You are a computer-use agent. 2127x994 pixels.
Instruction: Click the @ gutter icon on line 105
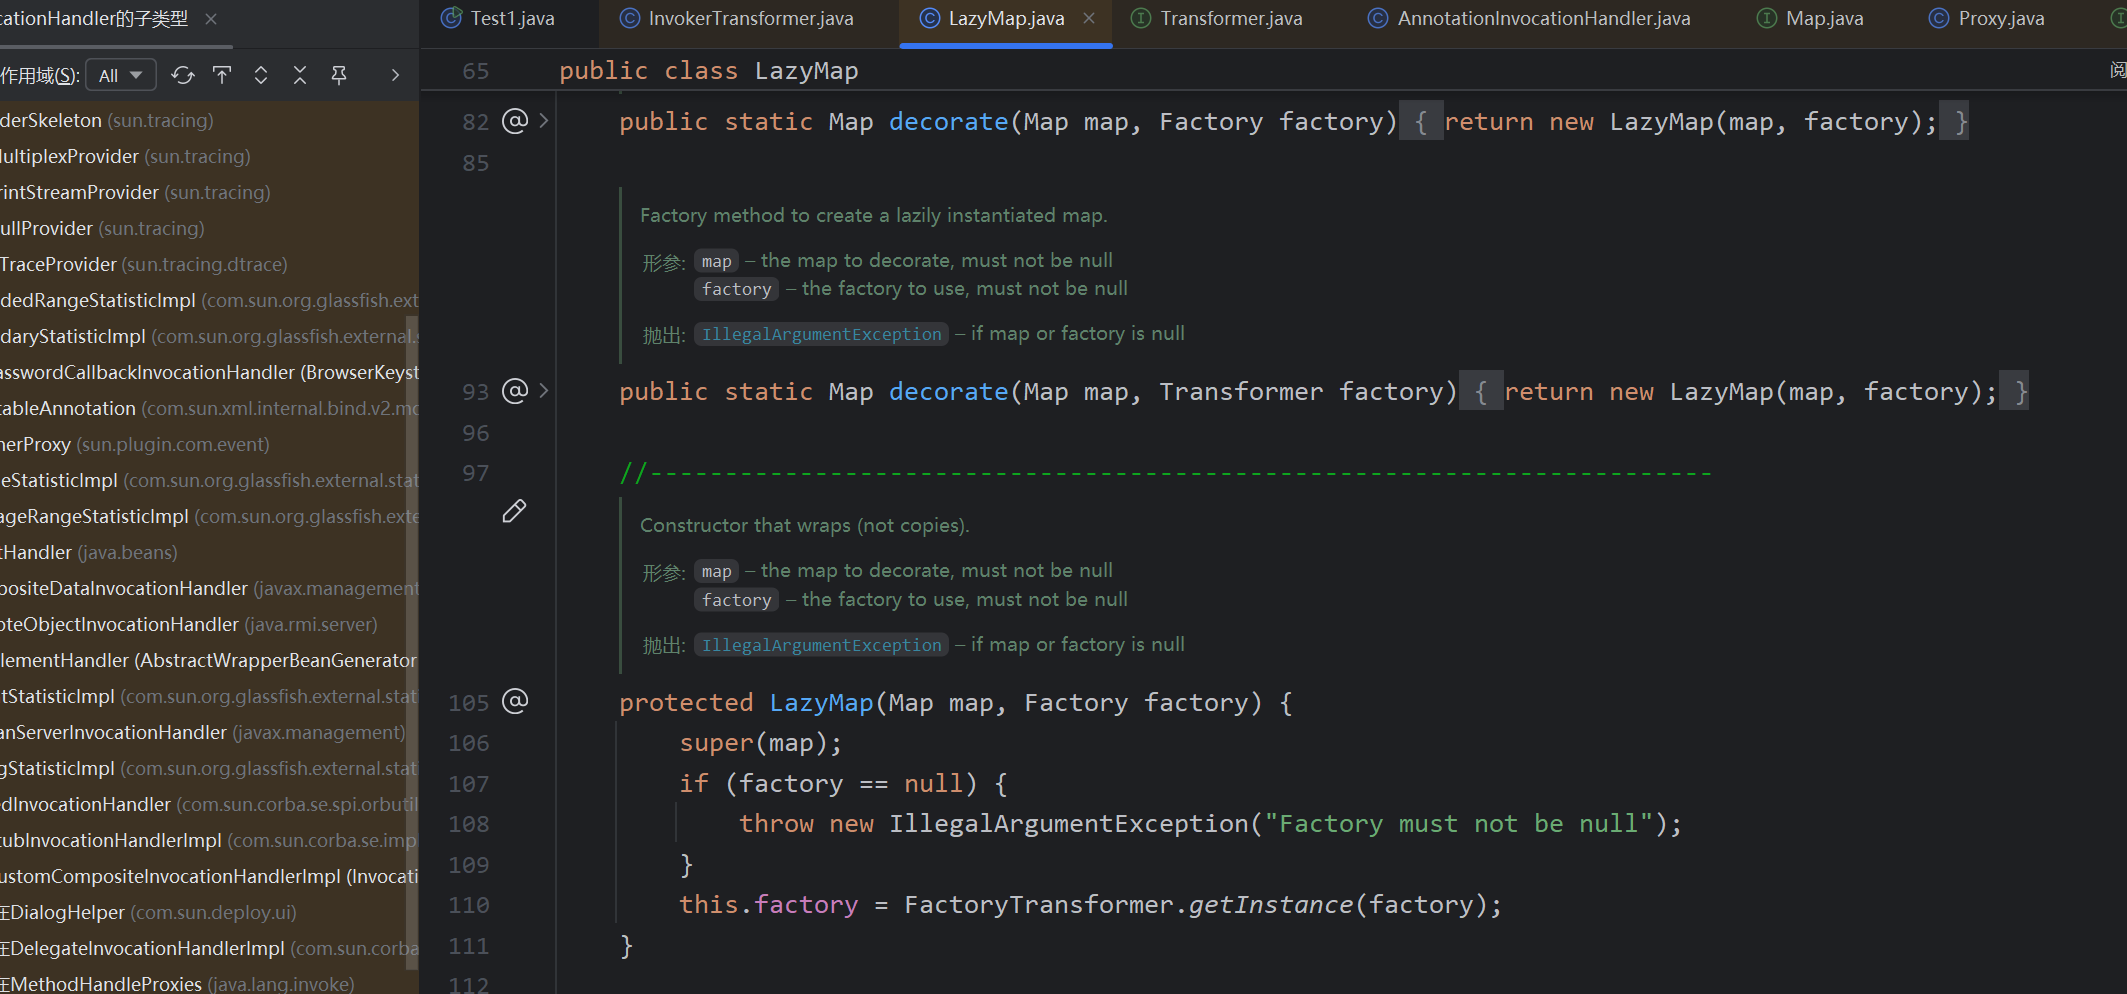[x=515, y=701]
